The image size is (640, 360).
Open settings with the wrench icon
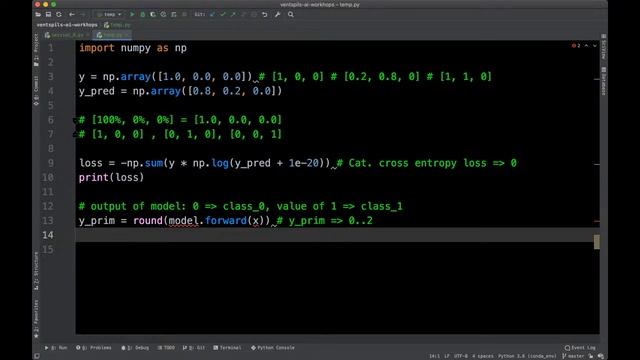[278, 14]
